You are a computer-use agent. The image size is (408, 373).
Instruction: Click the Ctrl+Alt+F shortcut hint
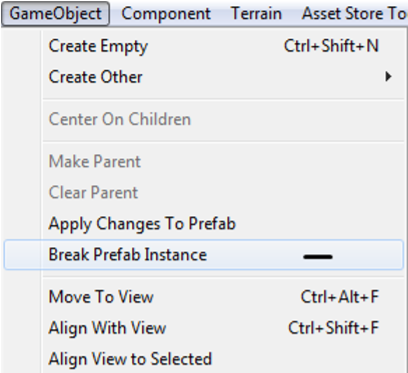click(340, 297)
